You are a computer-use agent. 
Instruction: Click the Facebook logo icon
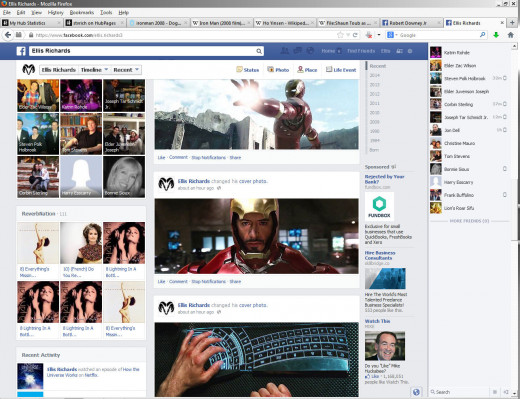(x=21, y=51)
